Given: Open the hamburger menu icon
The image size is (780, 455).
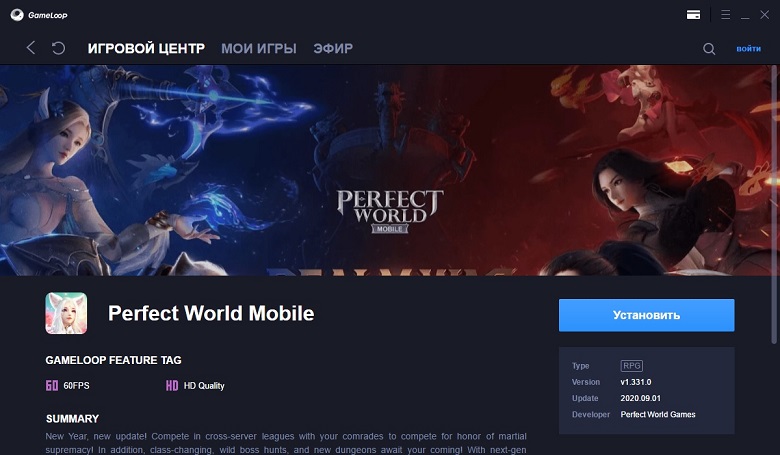Looking at the screenshot, I should coord(726,15).
